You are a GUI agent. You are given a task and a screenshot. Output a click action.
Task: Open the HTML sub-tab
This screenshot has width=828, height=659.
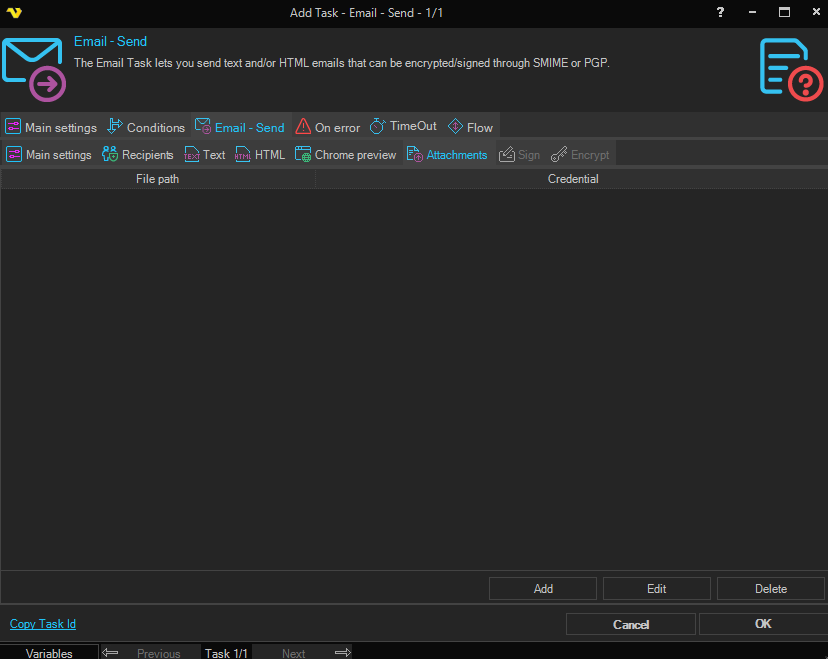260,155
